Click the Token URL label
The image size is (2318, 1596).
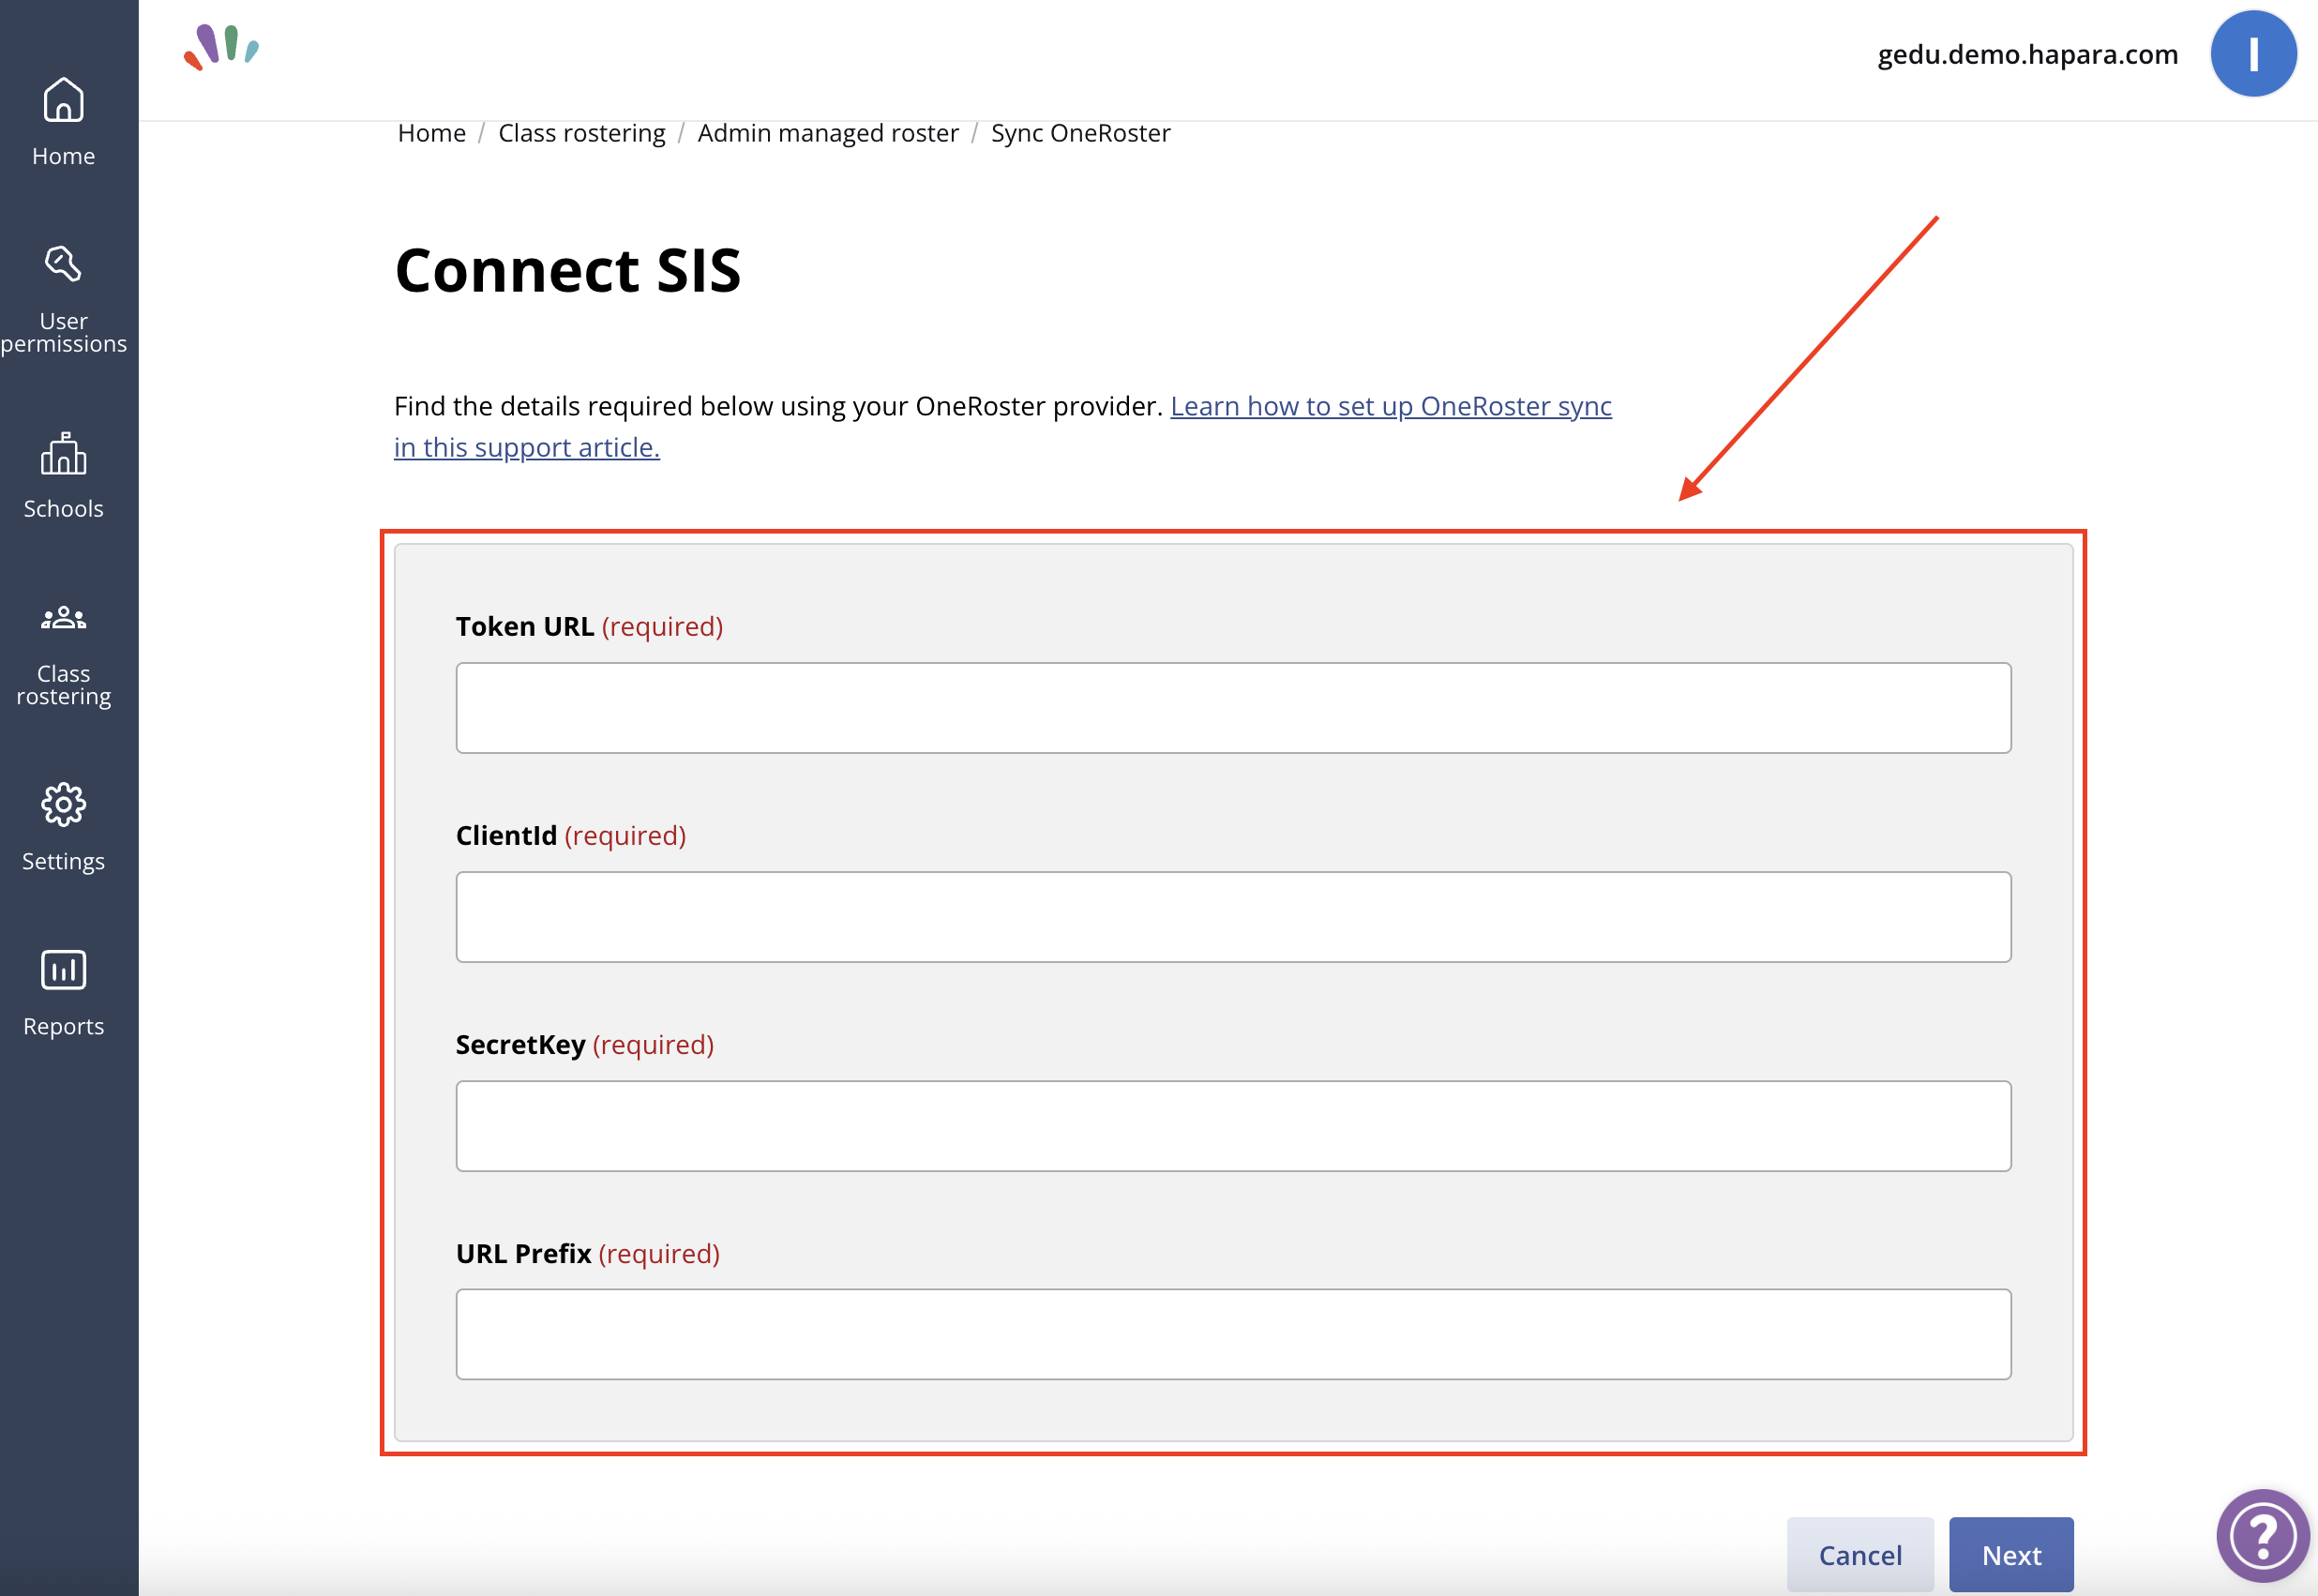click(525, 626)
